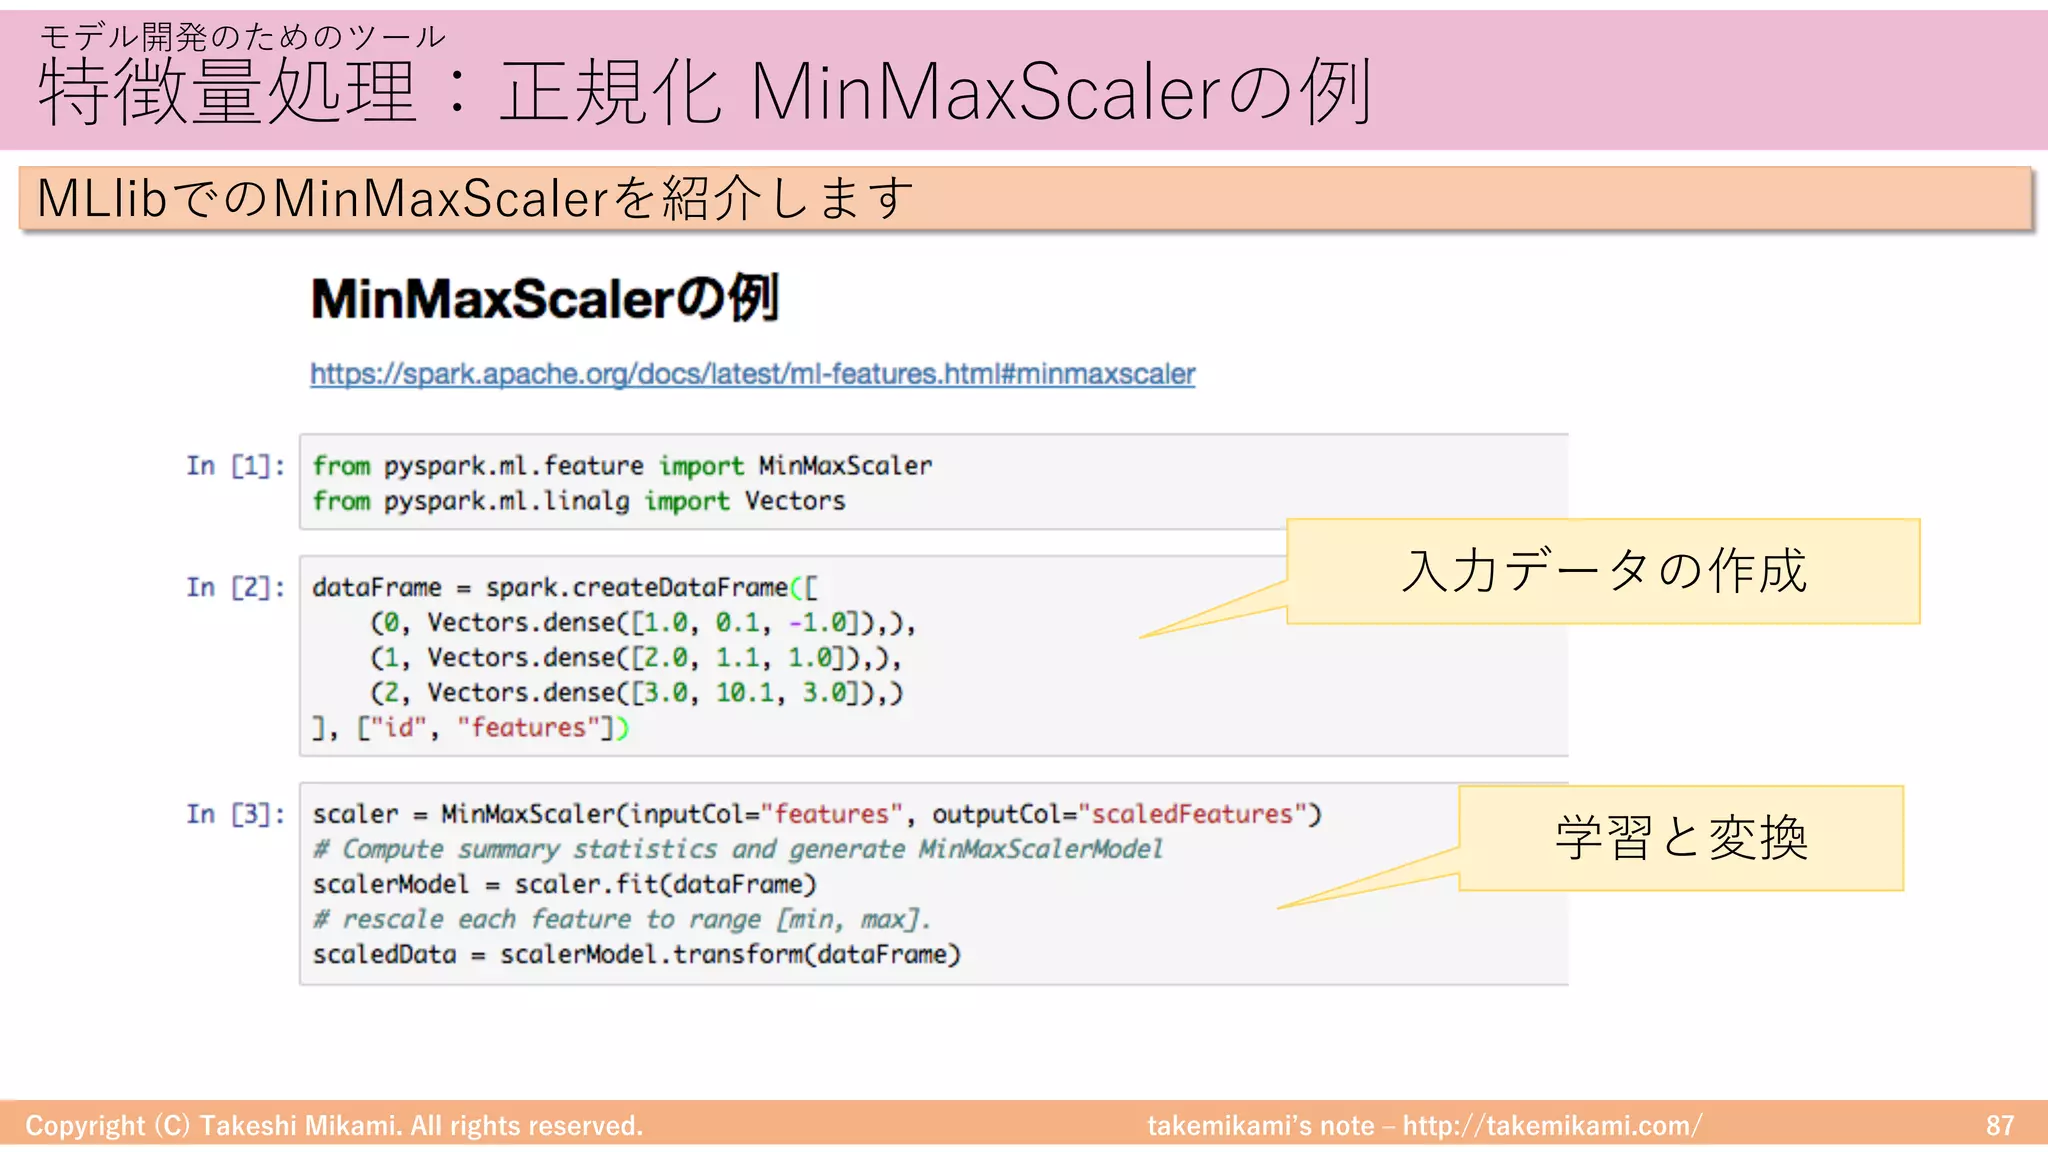Click the 'In [1]:' cell prompt
The width and height of the screenshot is (2048, 1152).
[x=235, y=465]
